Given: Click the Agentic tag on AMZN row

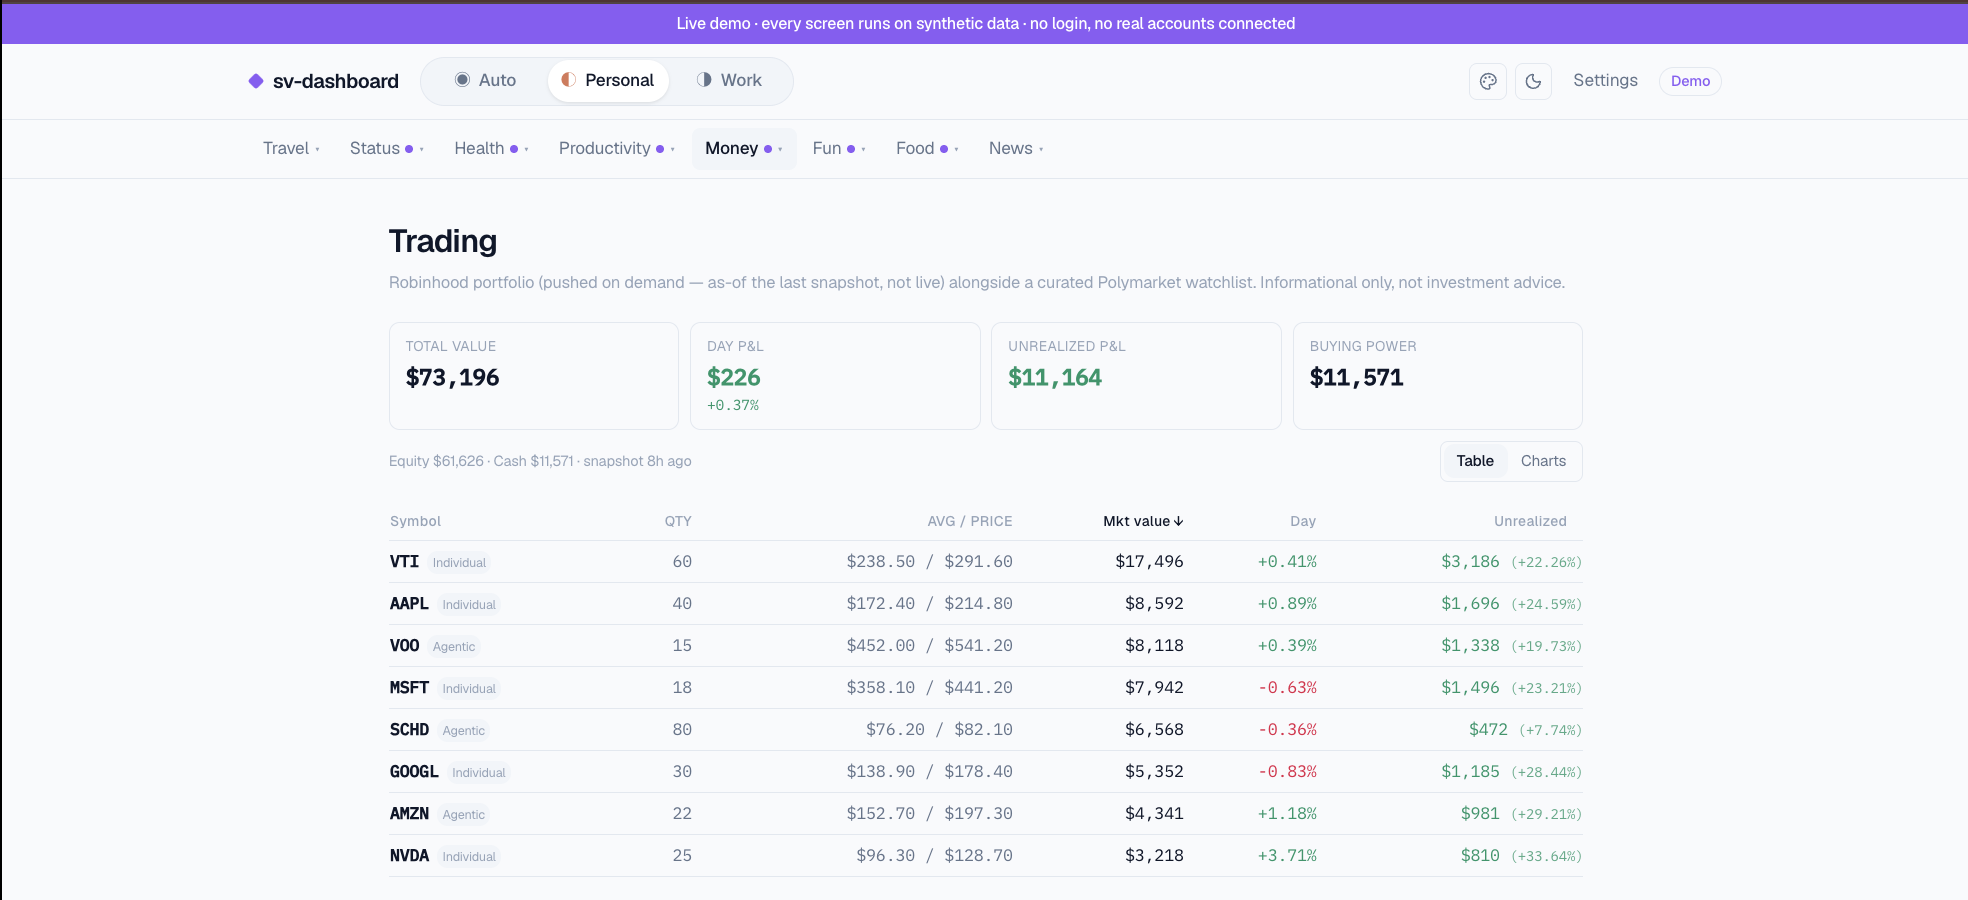Looking at the screenshot, I should click(464, 814).
